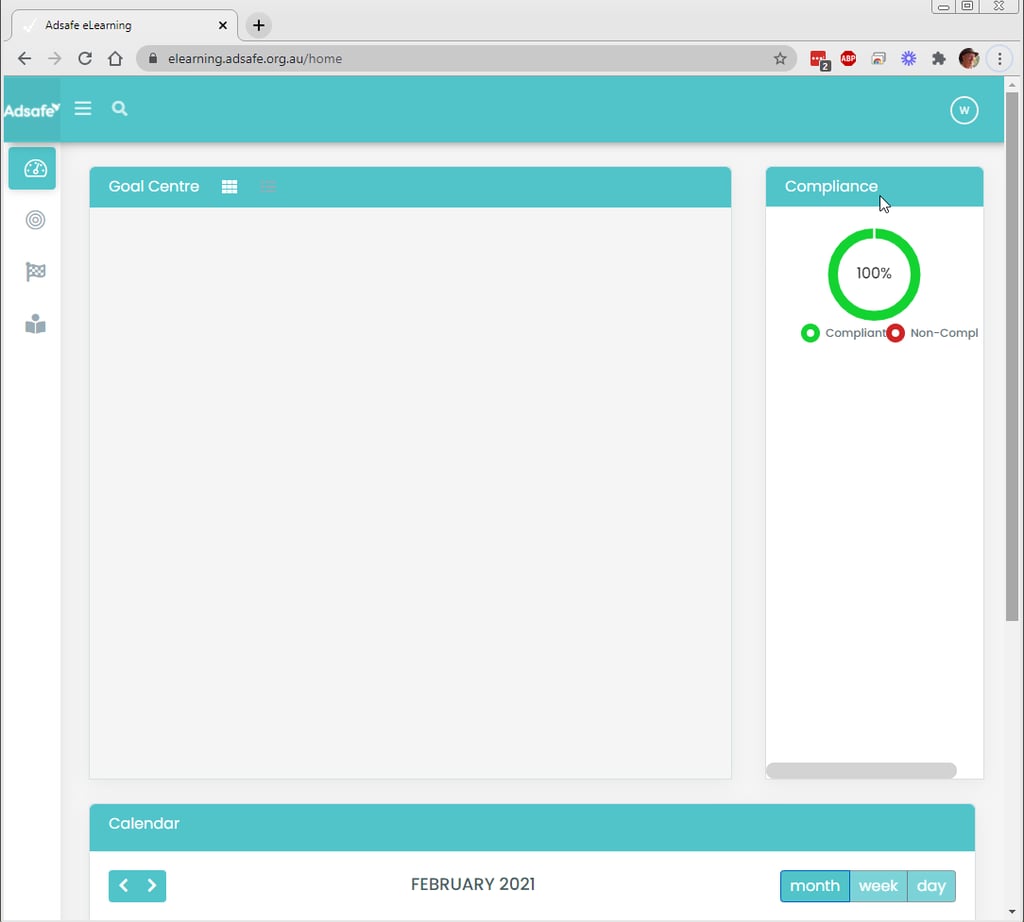
Task: Click the FEBRUARY 2021 calendar title
Action: pyautogui.click(x=473, y=884)
